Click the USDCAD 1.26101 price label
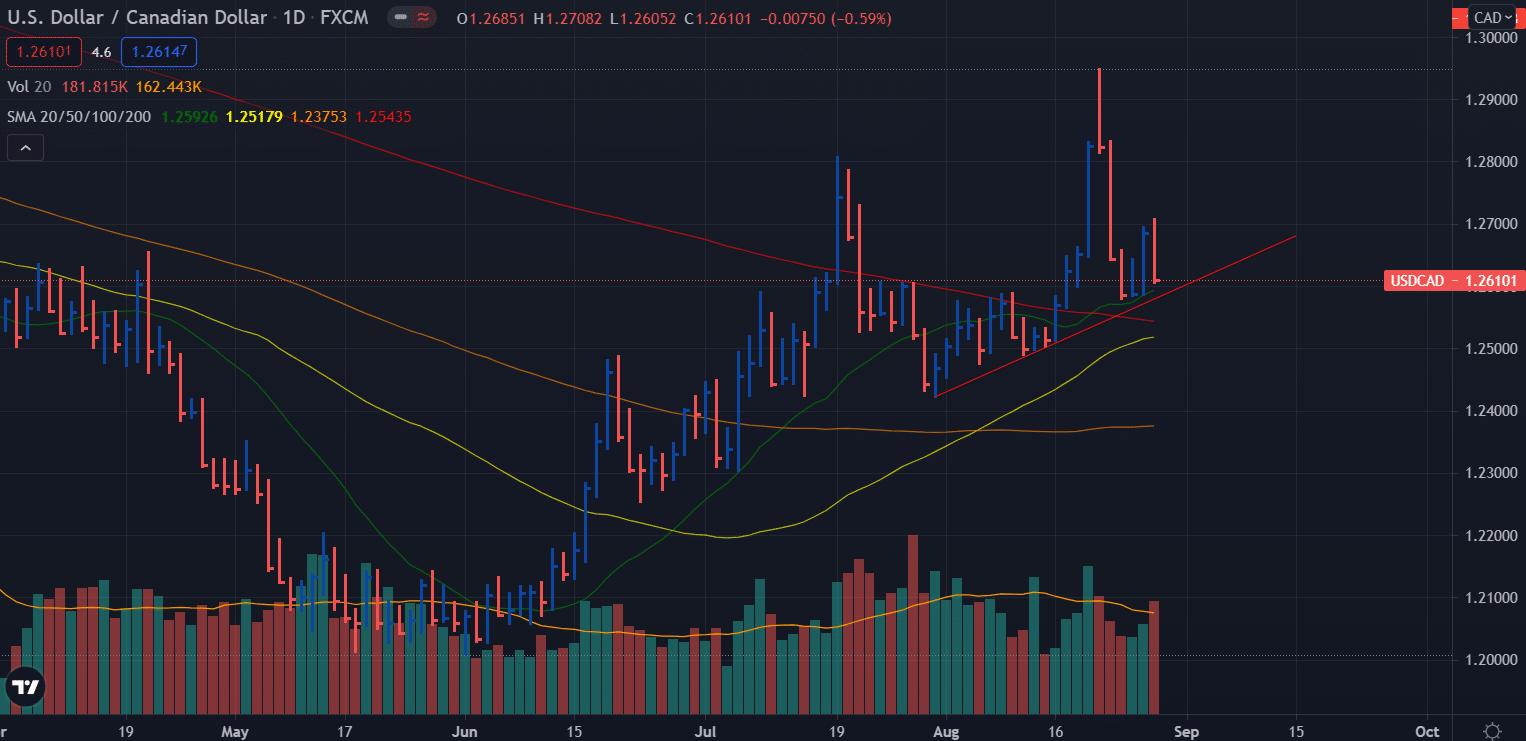 pos(1453,281)
